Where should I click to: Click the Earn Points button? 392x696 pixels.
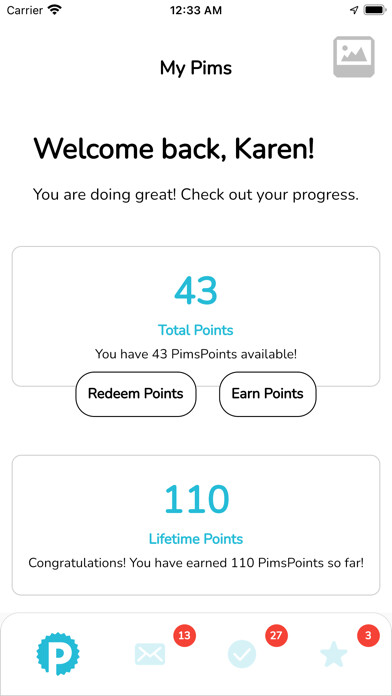[268, 394]
